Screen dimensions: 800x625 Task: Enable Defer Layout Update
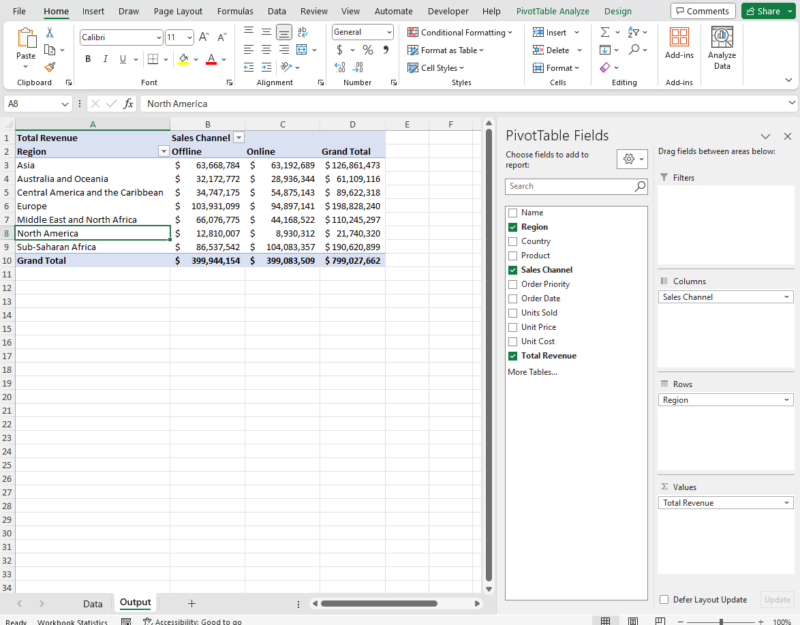point(664,599)
